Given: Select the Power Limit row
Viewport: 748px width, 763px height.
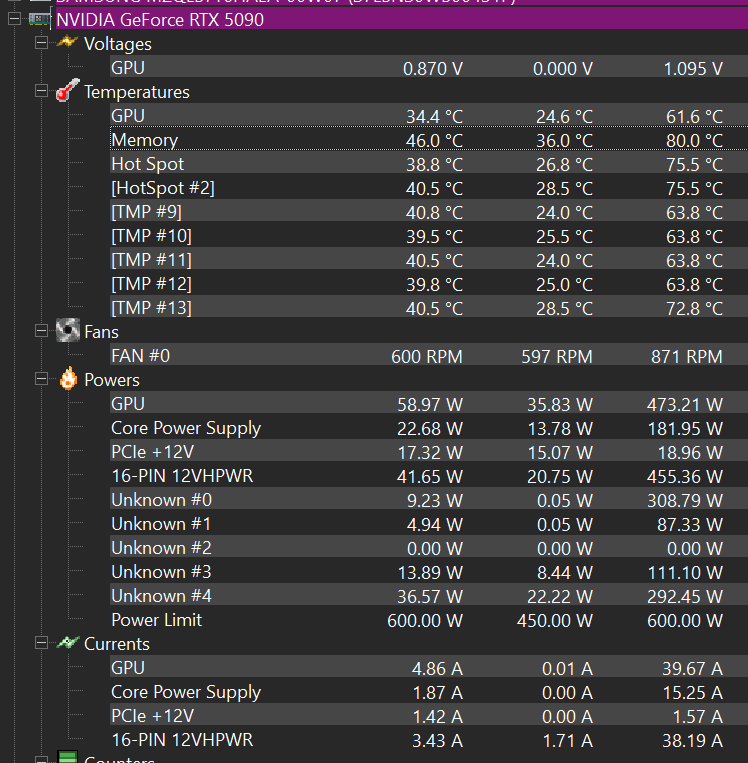Looking at the screenshot, I should tap(429, 620).
